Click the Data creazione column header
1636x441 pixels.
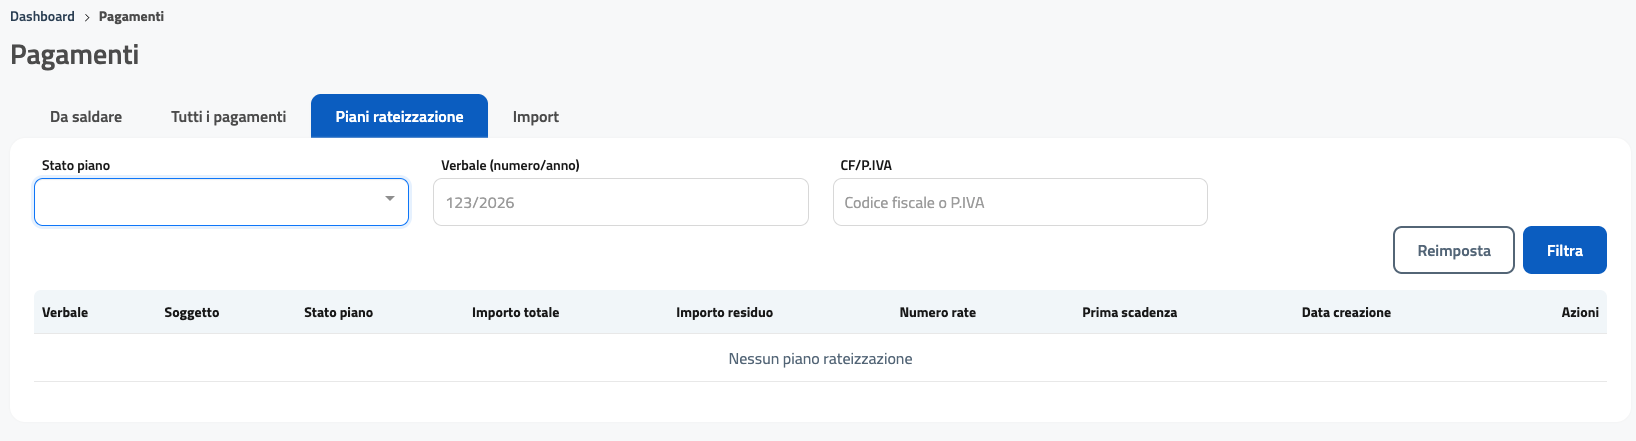[1345, 313]
